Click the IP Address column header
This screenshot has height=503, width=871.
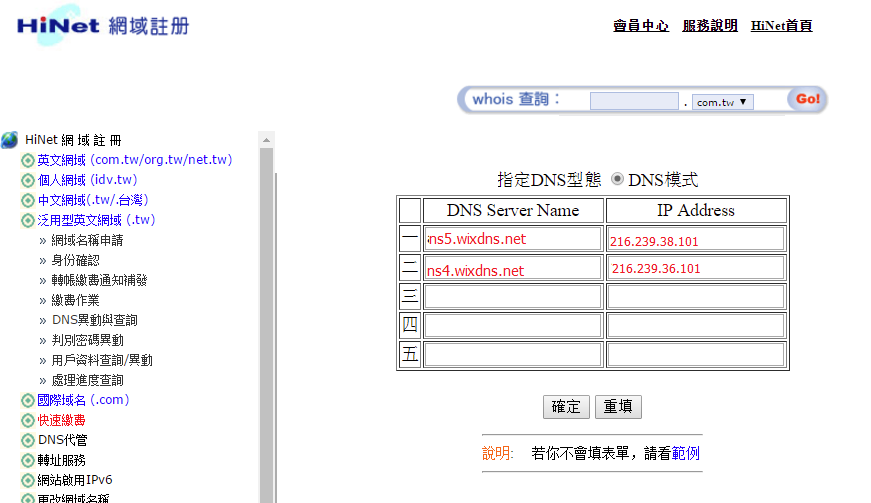coord(695,210)
